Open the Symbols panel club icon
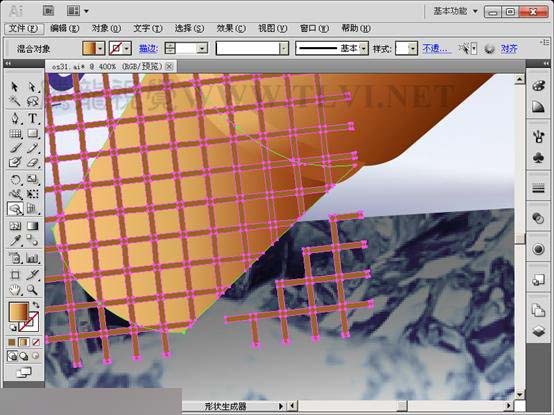This screenshot has width=554, height=415. pyautogui.click(x=538, y=158)
